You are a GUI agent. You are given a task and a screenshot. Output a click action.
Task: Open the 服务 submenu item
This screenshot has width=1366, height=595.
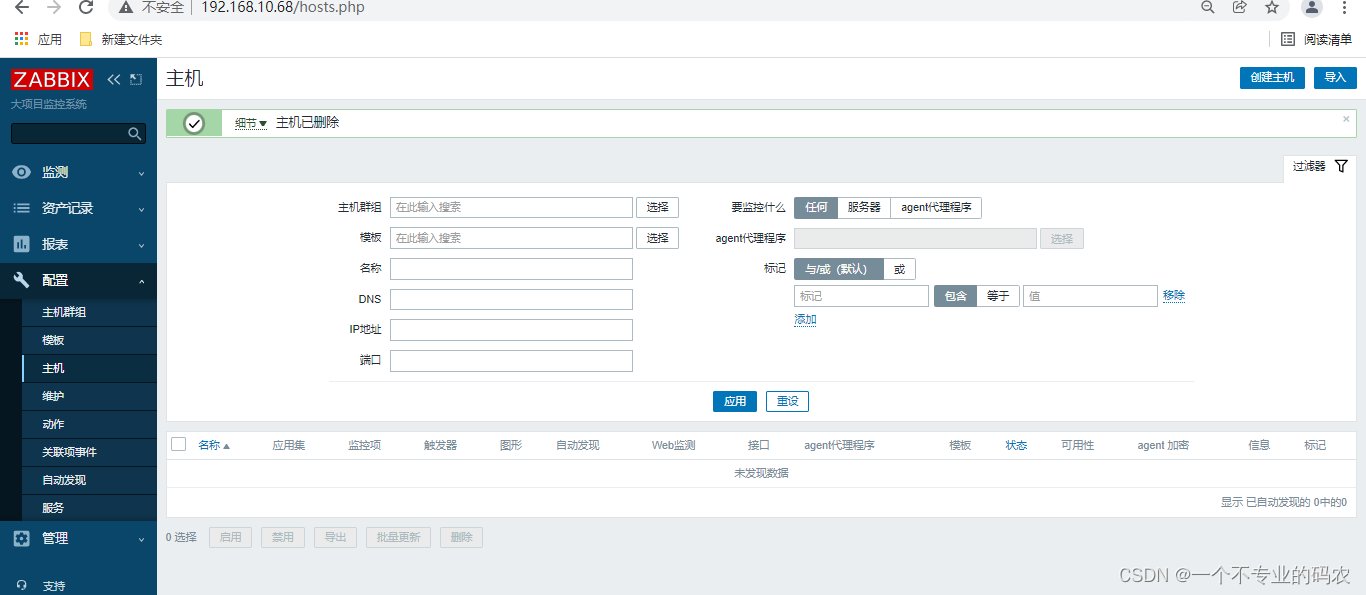pos(89,508)
